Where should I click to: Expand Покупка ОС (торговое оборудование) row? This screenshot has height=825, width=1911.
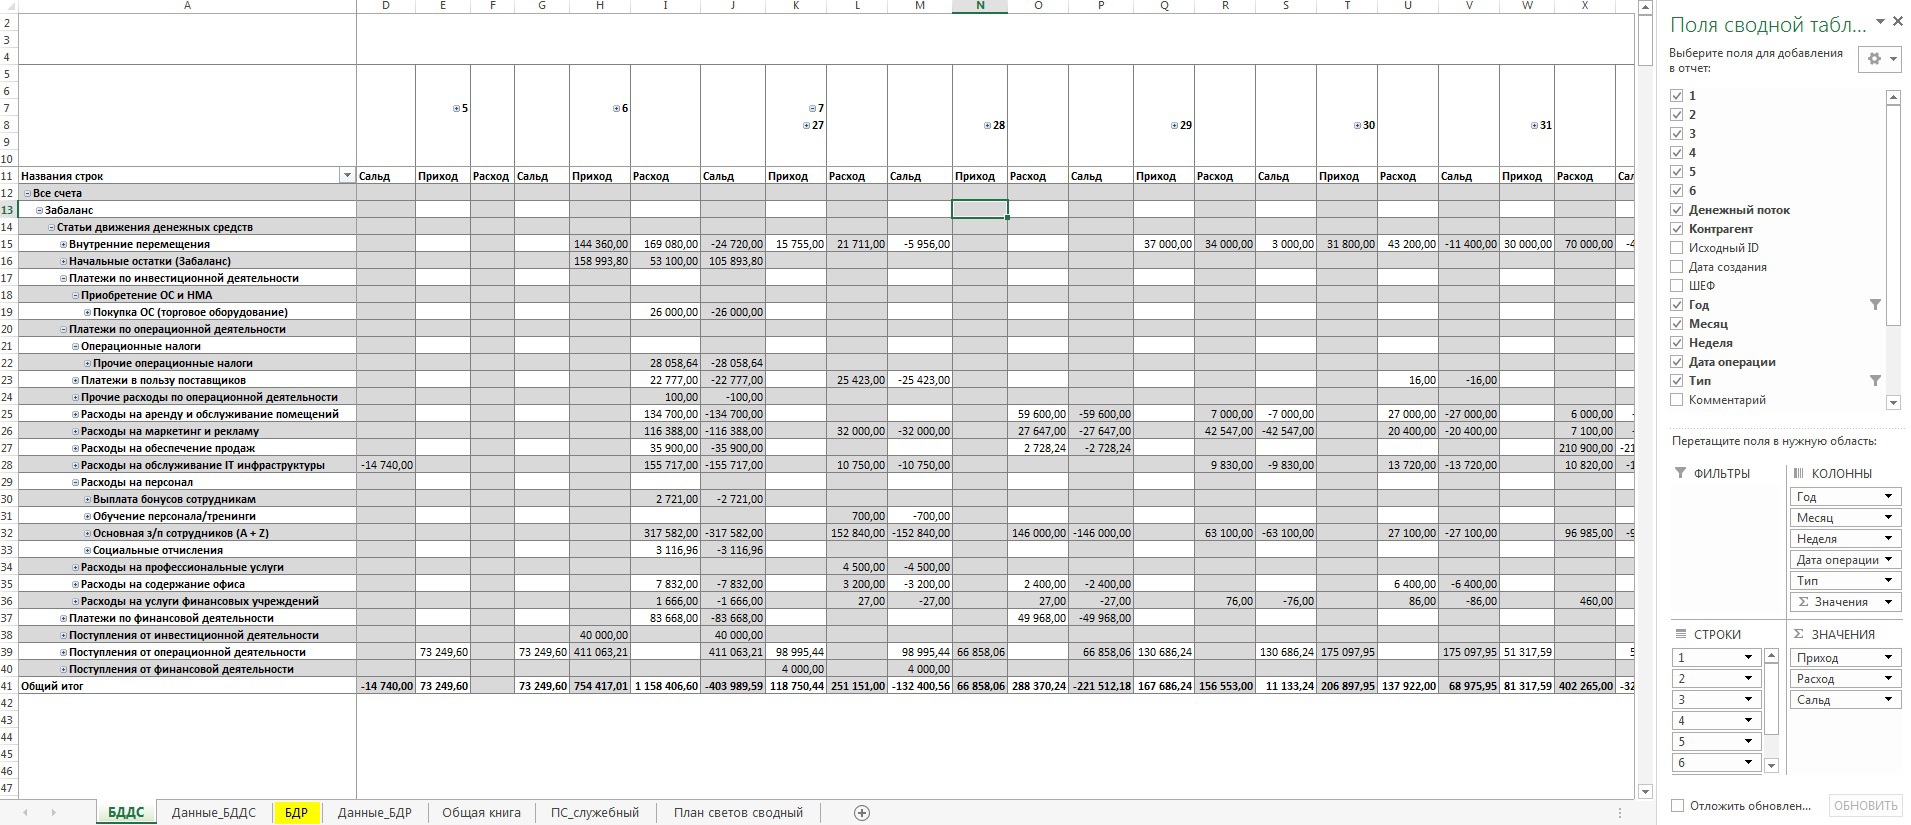coord(88,313)
